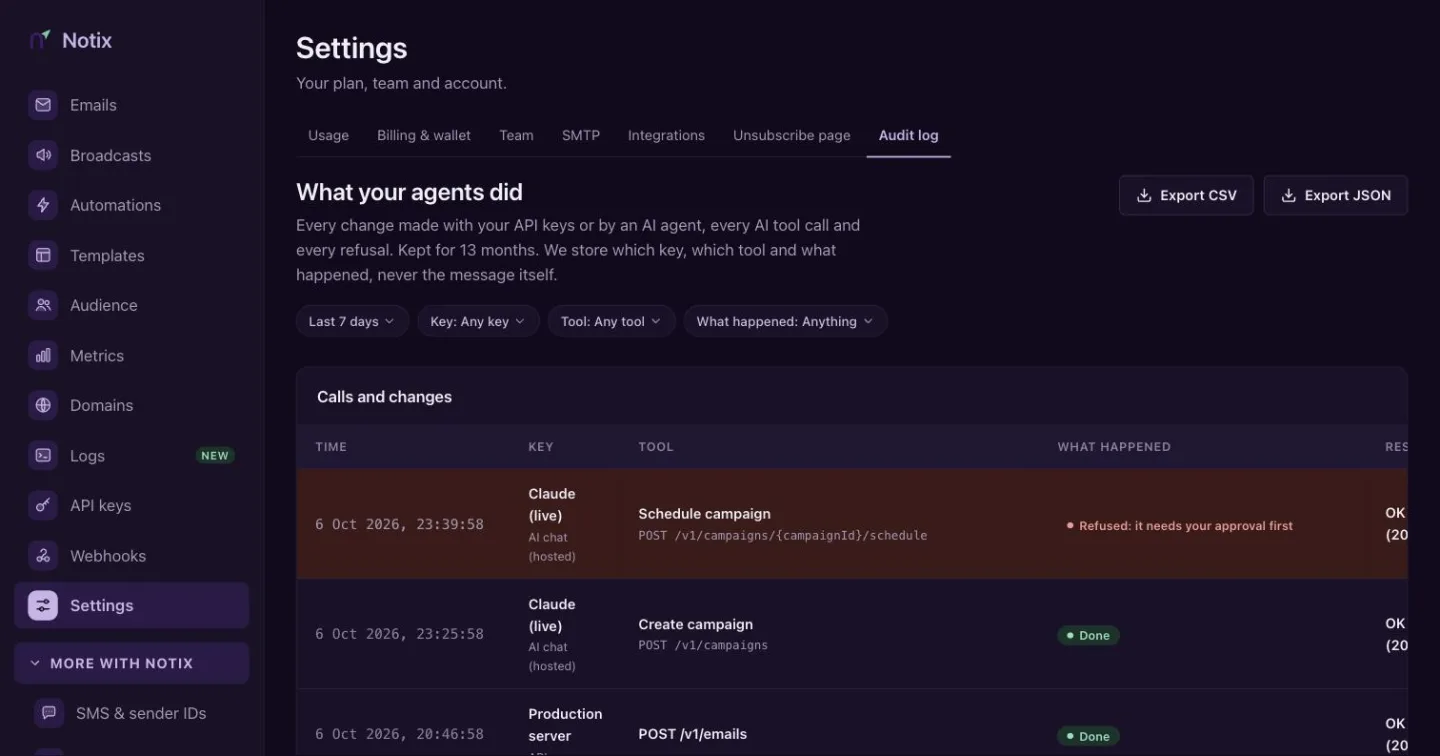Click the Schedule campaign tool name
Viewport: 1440px width, 756px height.
pyautogui.click(x=704, y=513)
